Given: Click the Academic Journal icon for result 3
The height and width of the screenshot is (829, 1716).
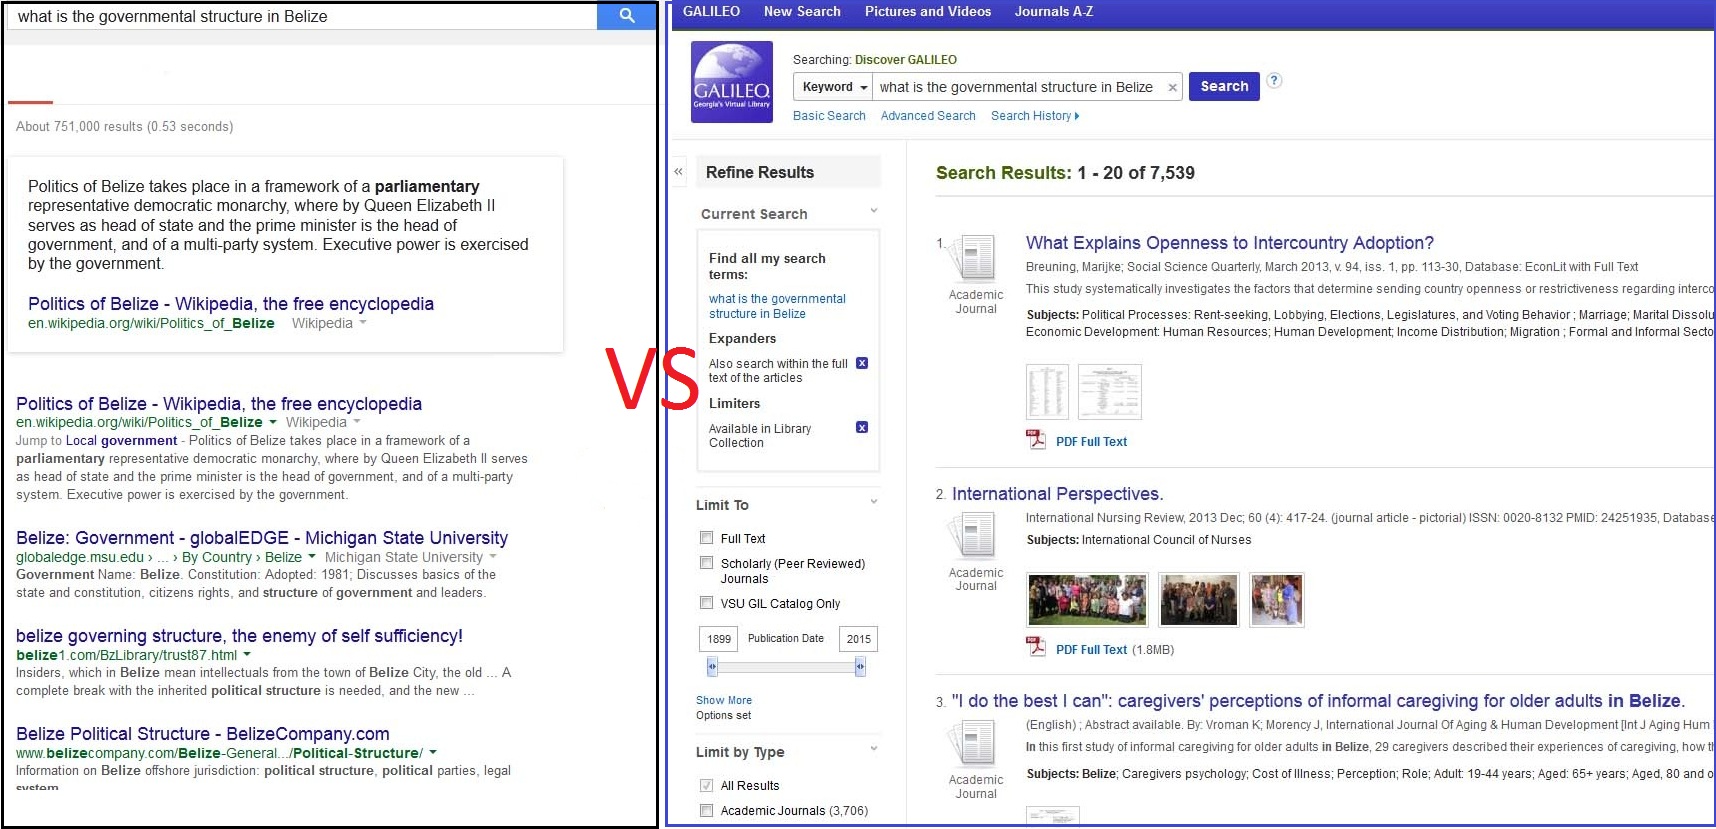Looking at the screenshot, I should (975, 743).
